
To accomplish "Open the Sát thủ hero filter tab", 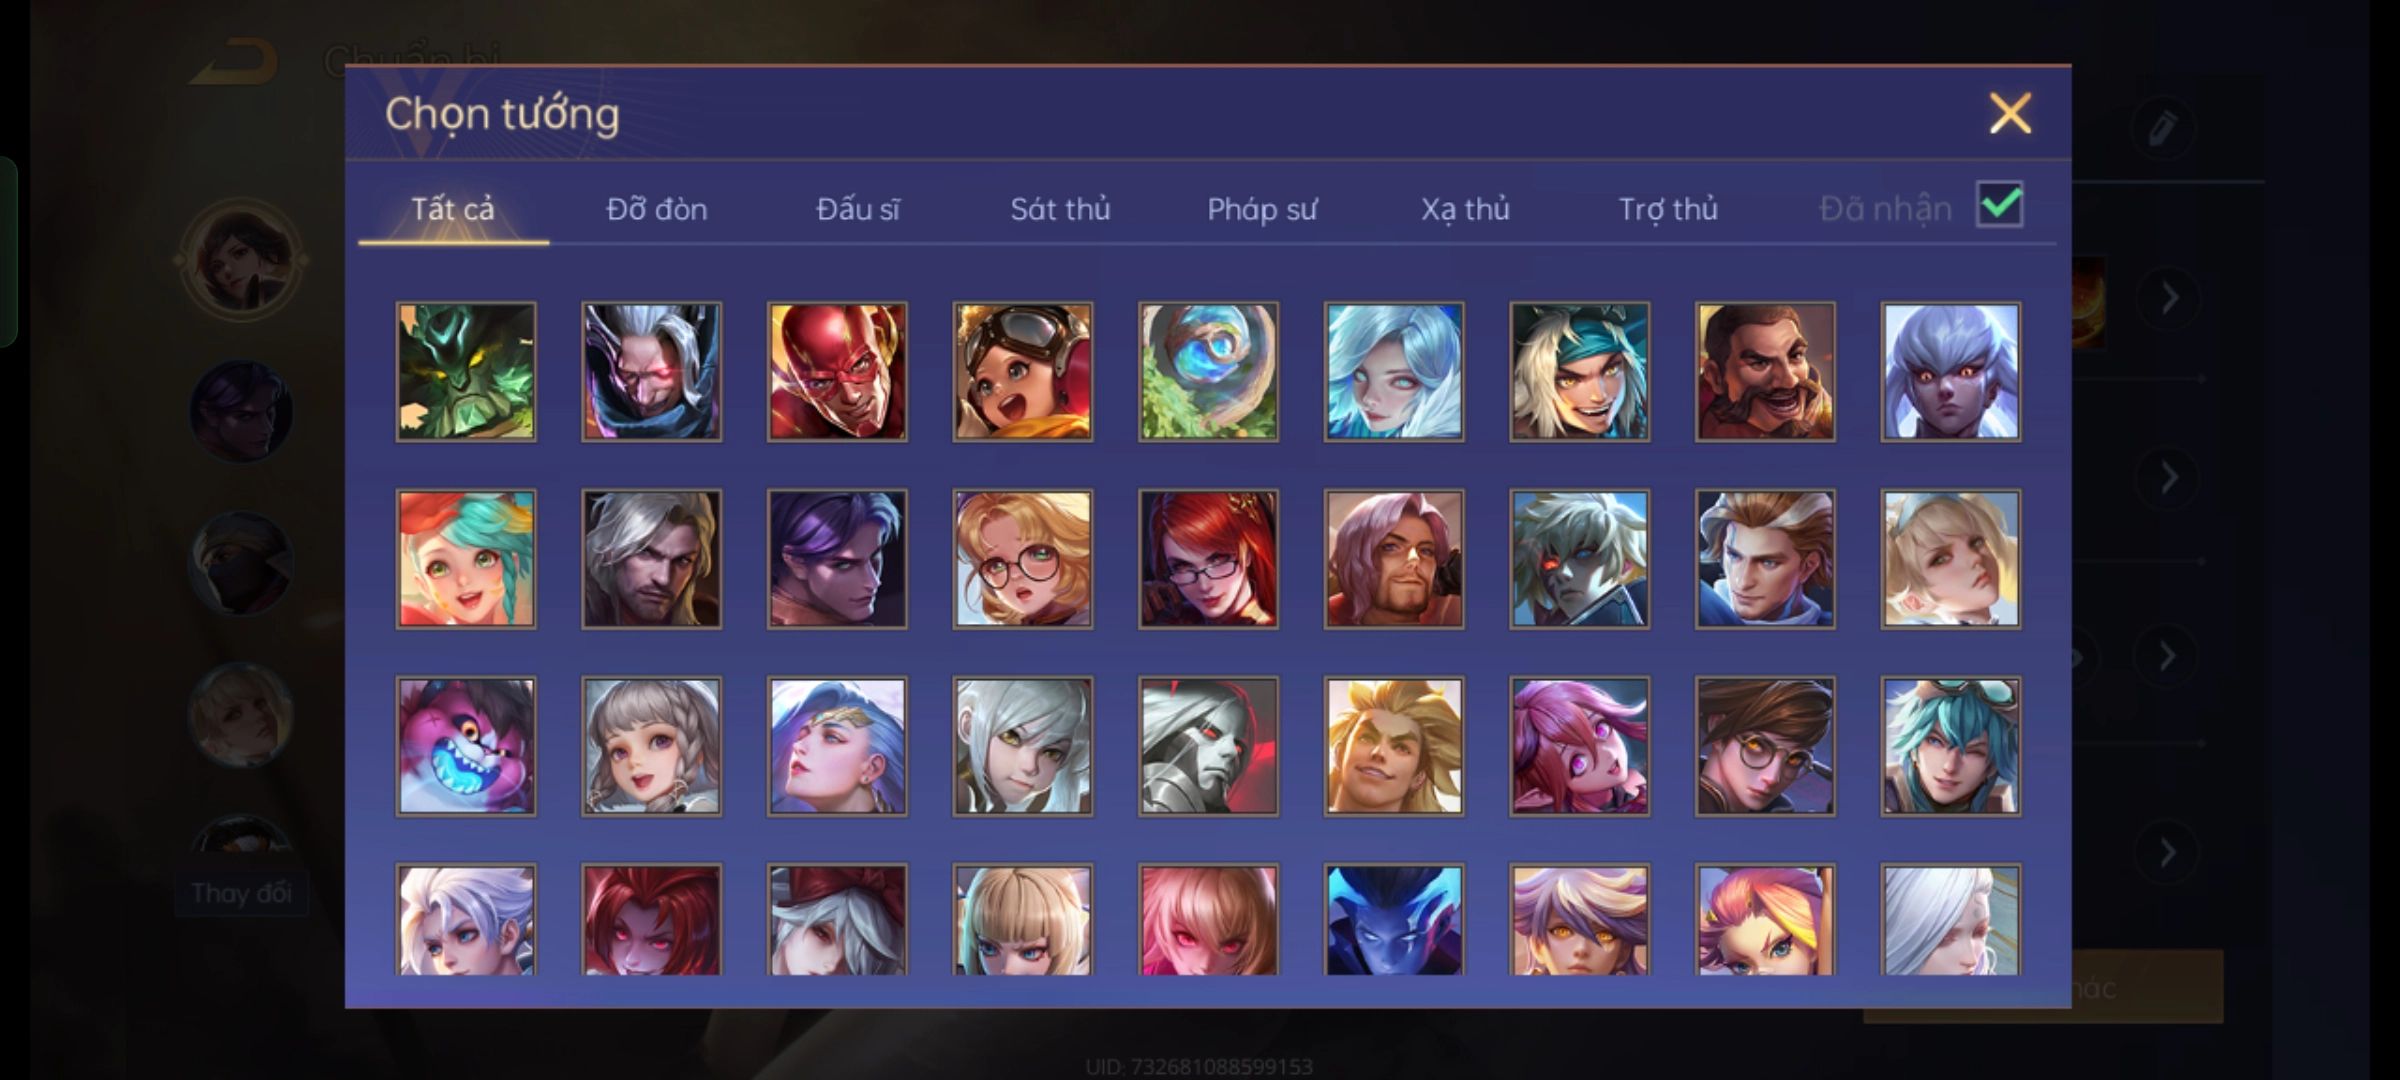I will pyautogui.click(x=1060, y=209).
